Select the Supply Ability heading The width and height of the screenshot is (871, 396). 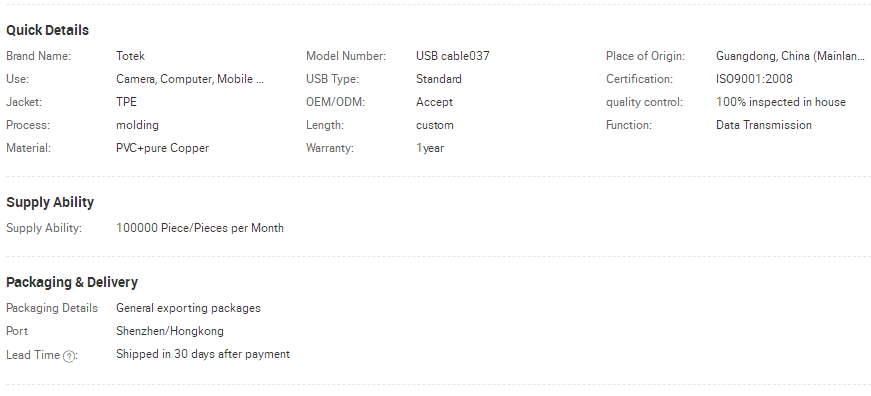[50, 202]
